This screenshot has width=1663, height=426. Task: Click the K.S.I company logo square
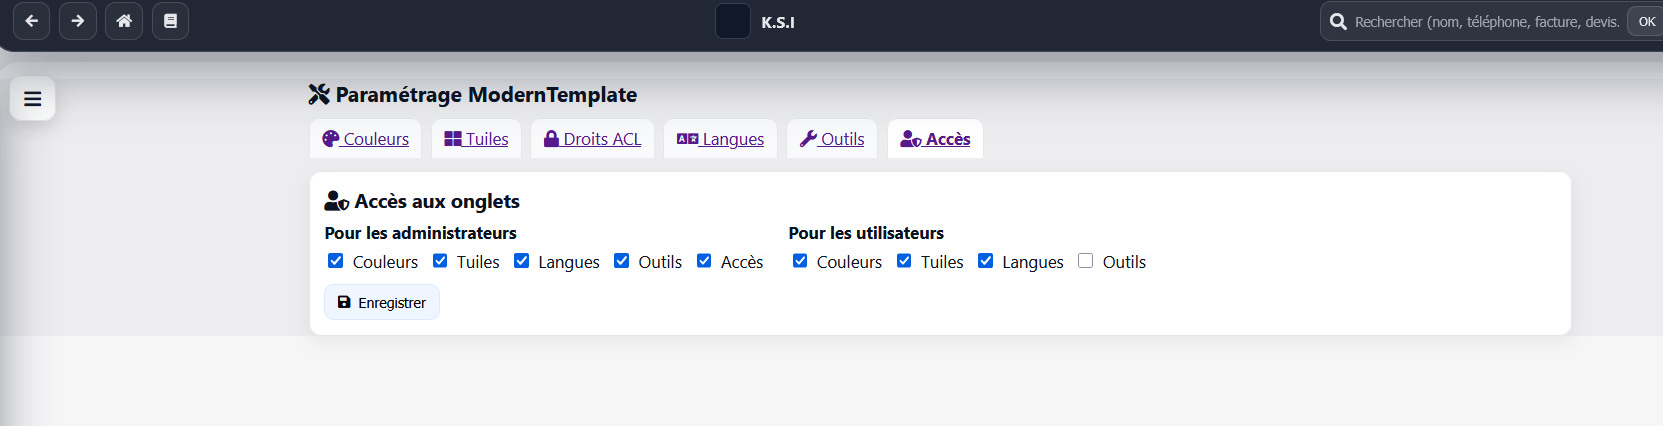pos(733,21)
